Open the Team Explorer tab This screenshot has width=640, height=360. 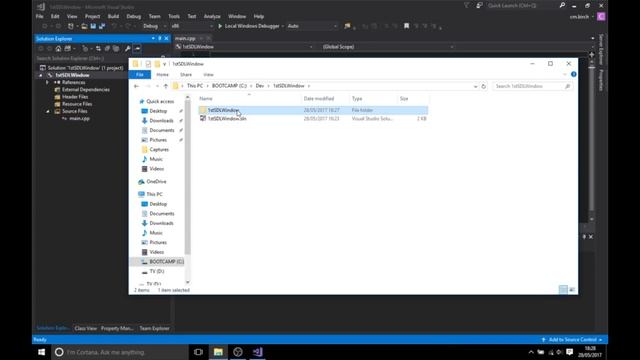click(x=154, y=328)
